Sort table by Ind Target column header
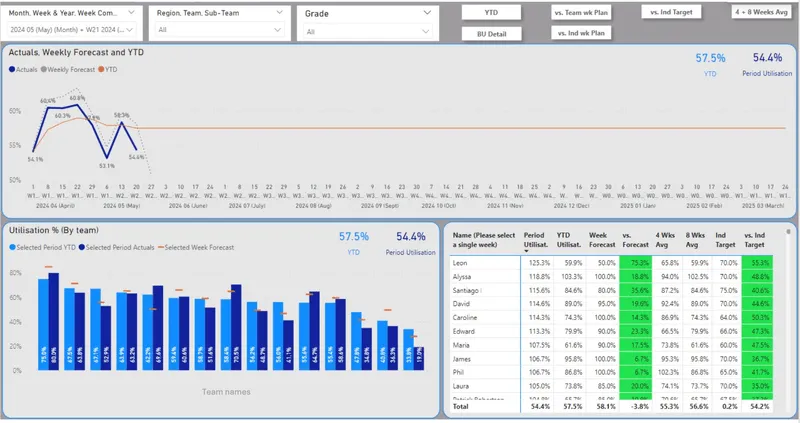This screenshot has height=423, width=800. coord(725,240)
